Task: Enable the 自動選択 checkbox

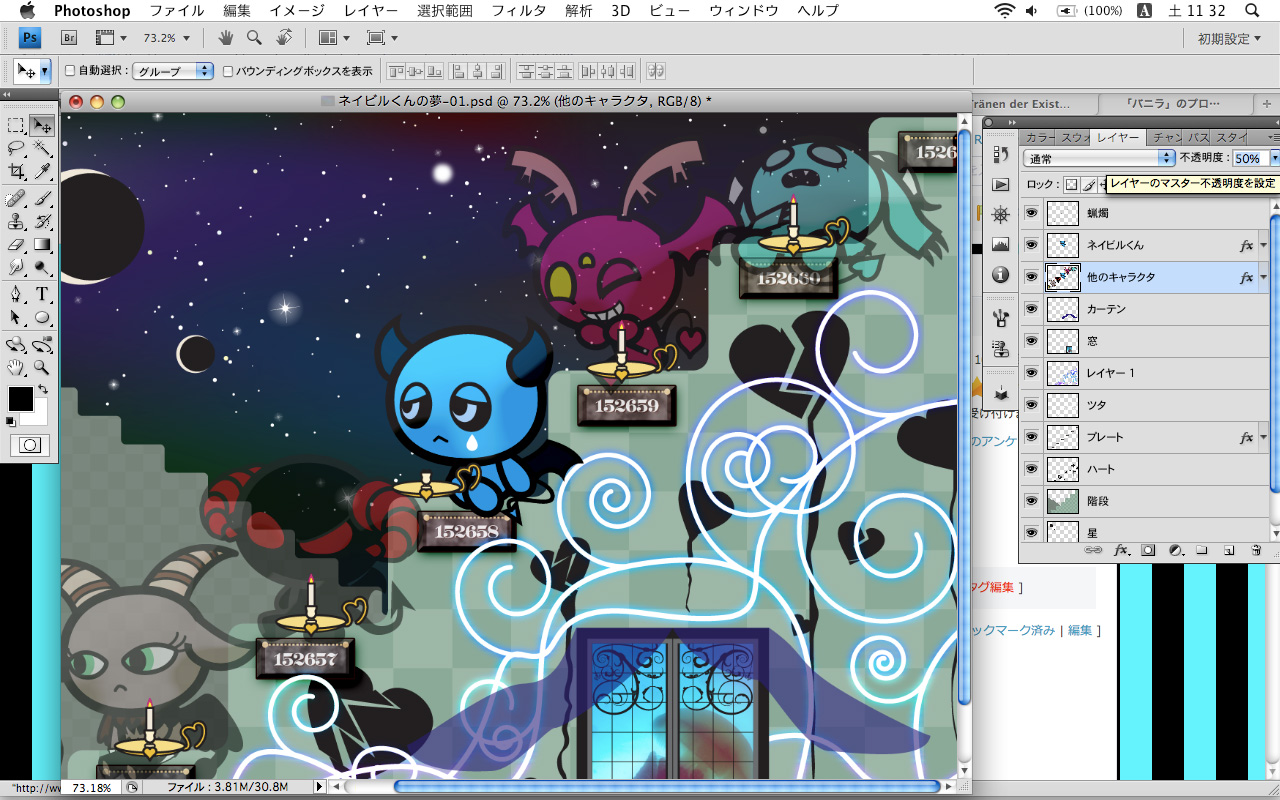Action: click(x=70, y=71)
